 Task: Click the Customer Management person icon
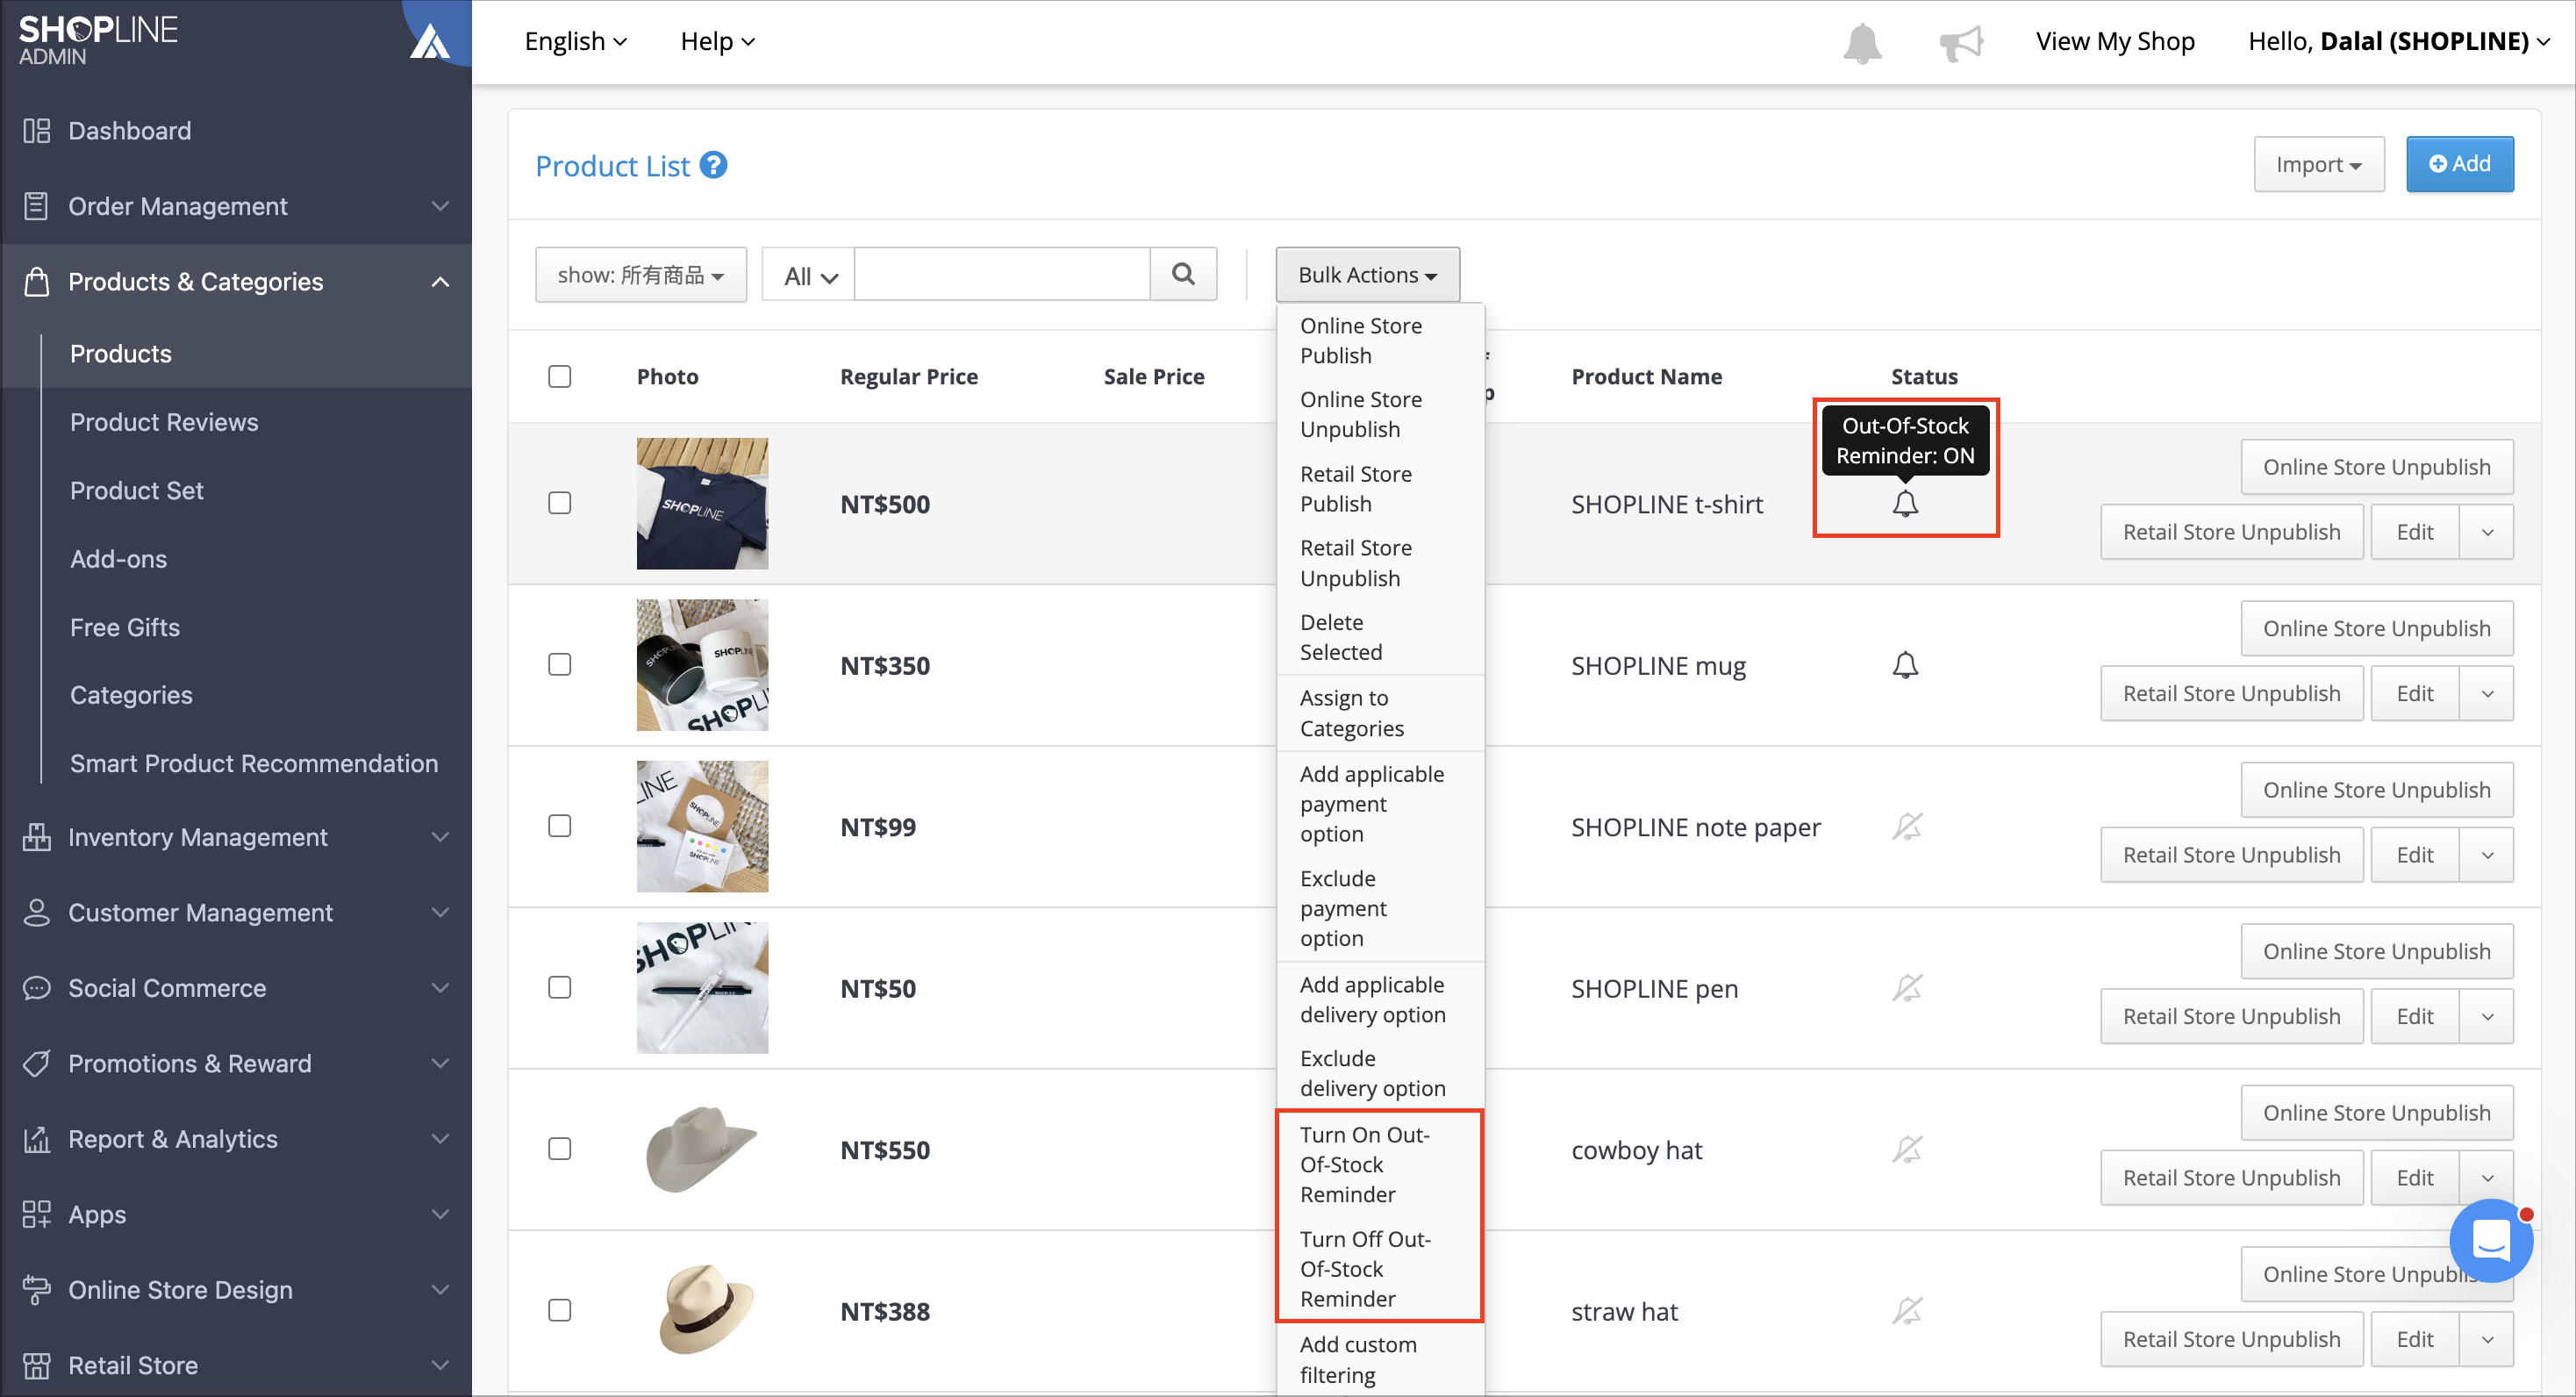point(37,912)
